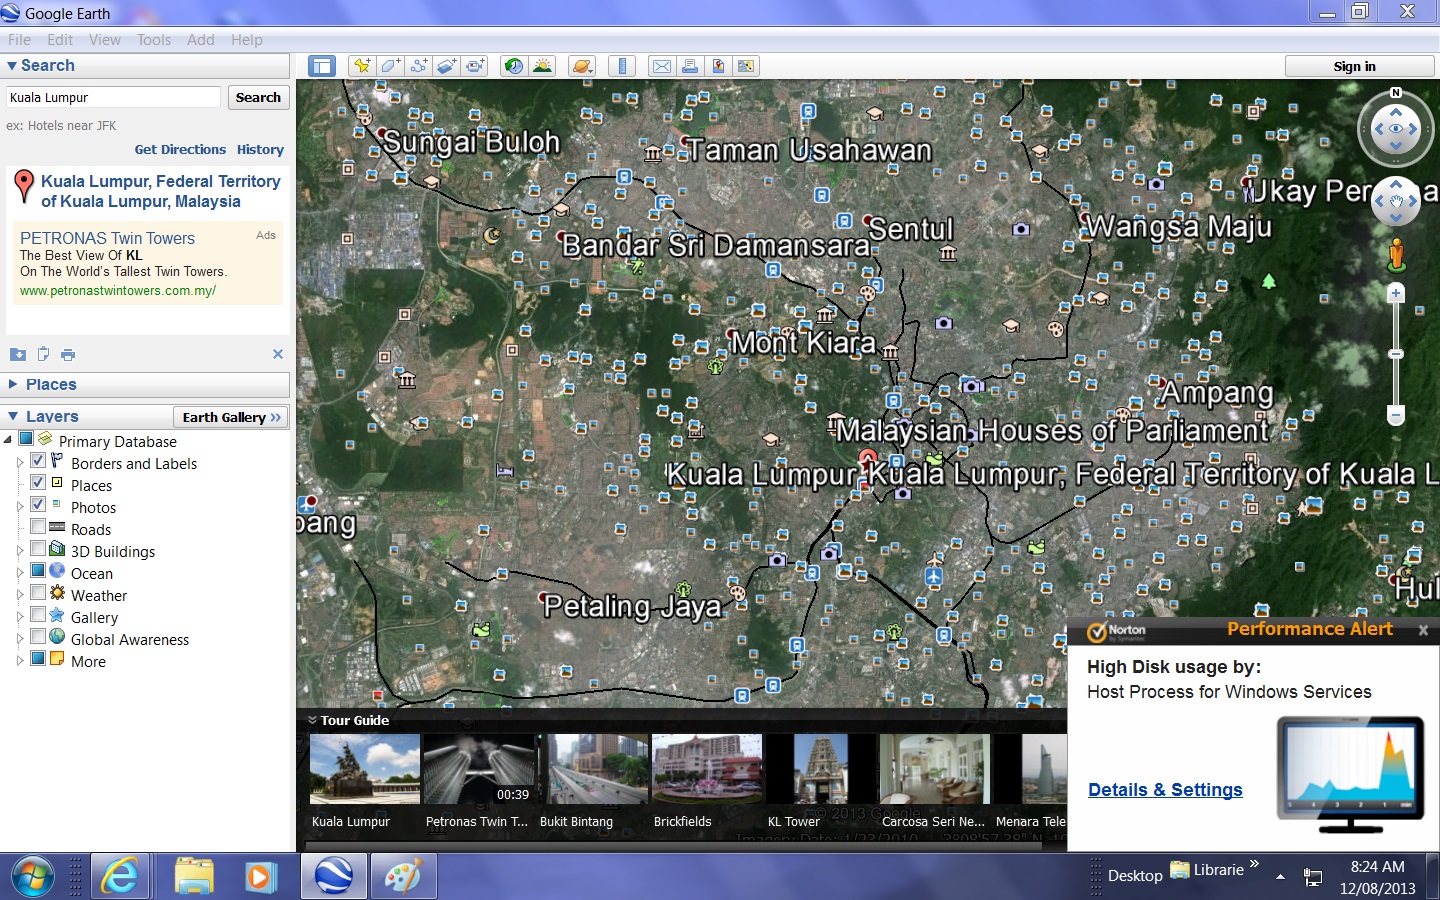Image resolution: width=1440 pixels, height=900 pixels.
Task: Expand the Weather layer tree node
Action: coord(20,596)
